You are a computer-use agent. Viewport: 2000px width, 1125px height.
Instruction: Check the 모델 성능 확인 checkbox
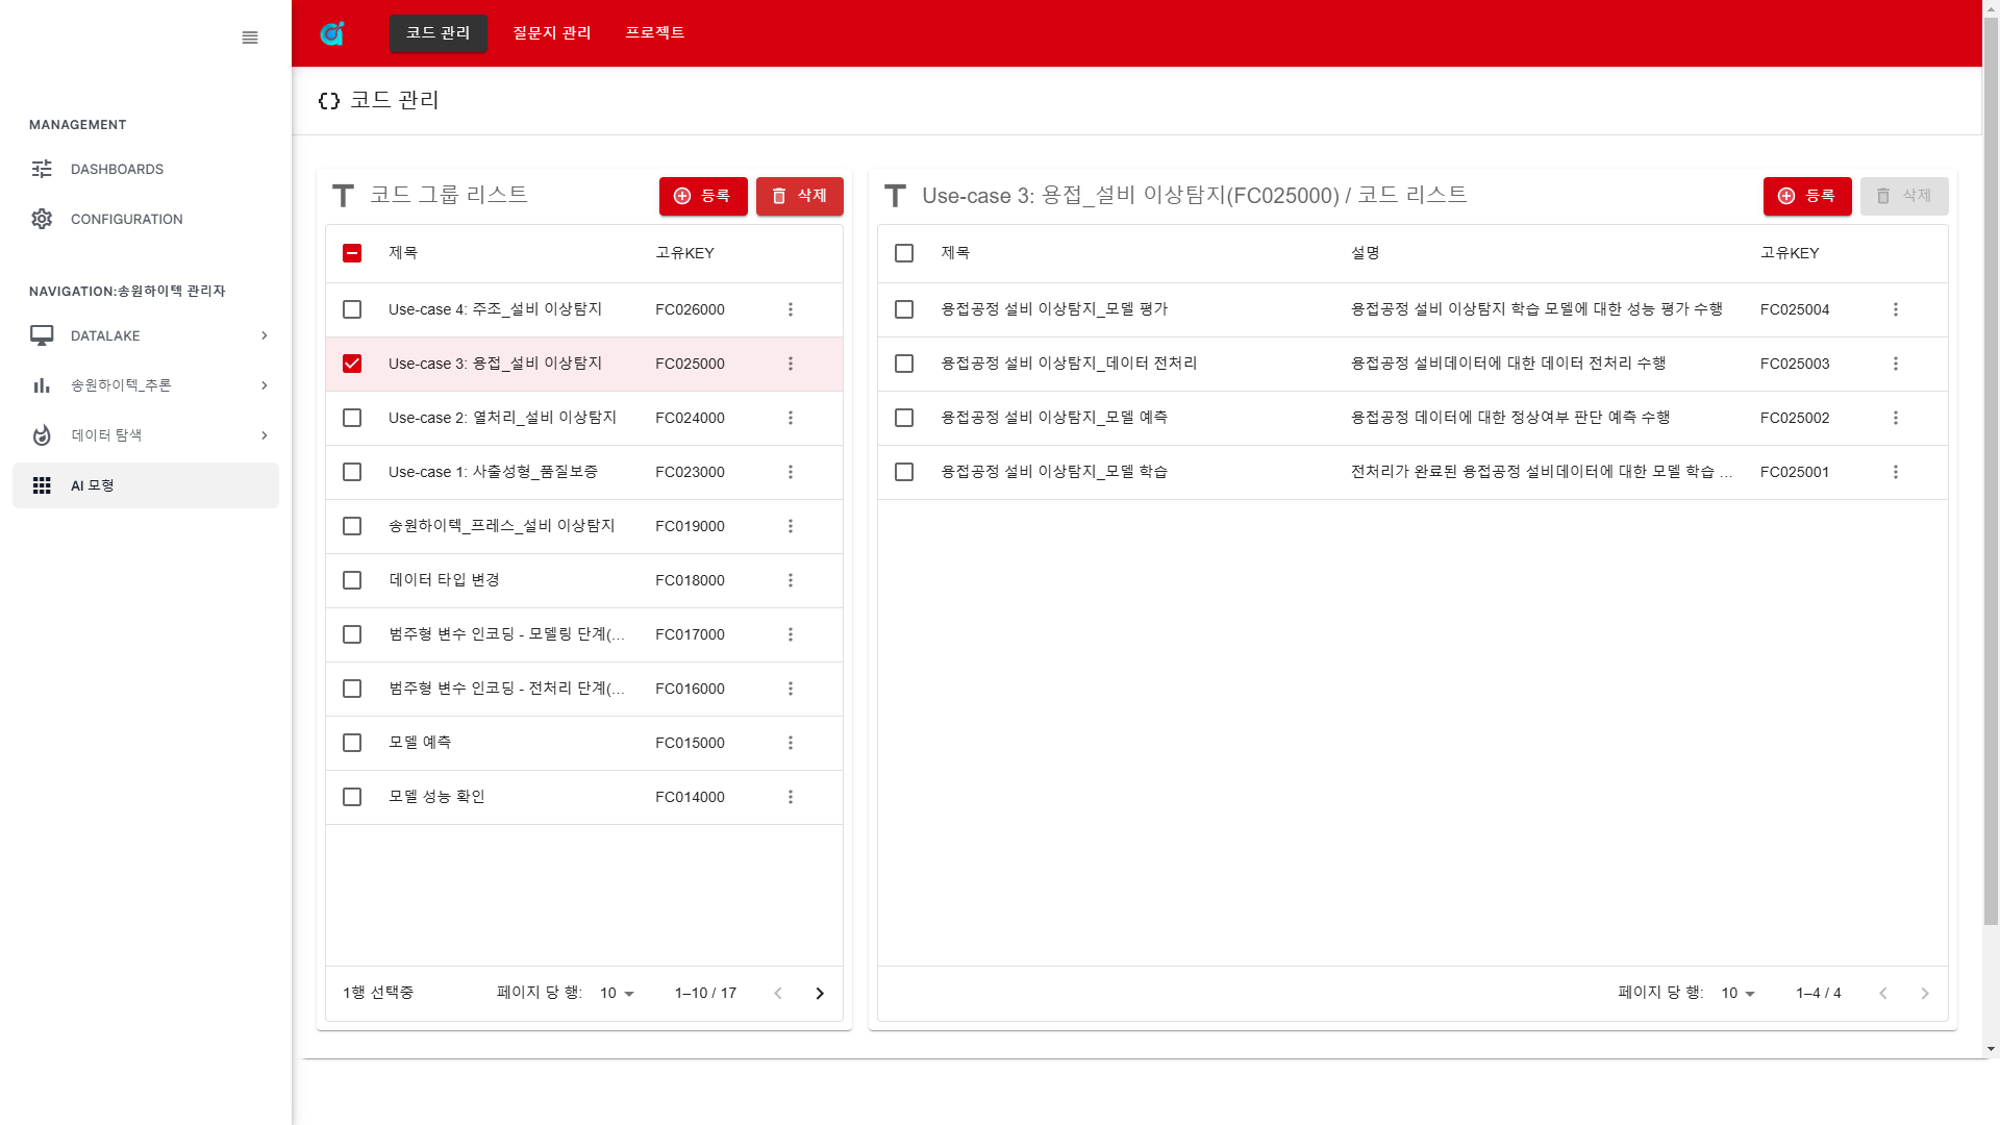pos(352,797)
